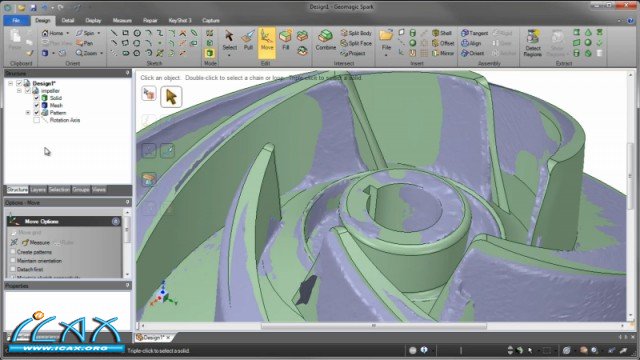Switch to the Repair ribbon tab
Viewport: 640px width, 360px height.
[x=150, y=20]
